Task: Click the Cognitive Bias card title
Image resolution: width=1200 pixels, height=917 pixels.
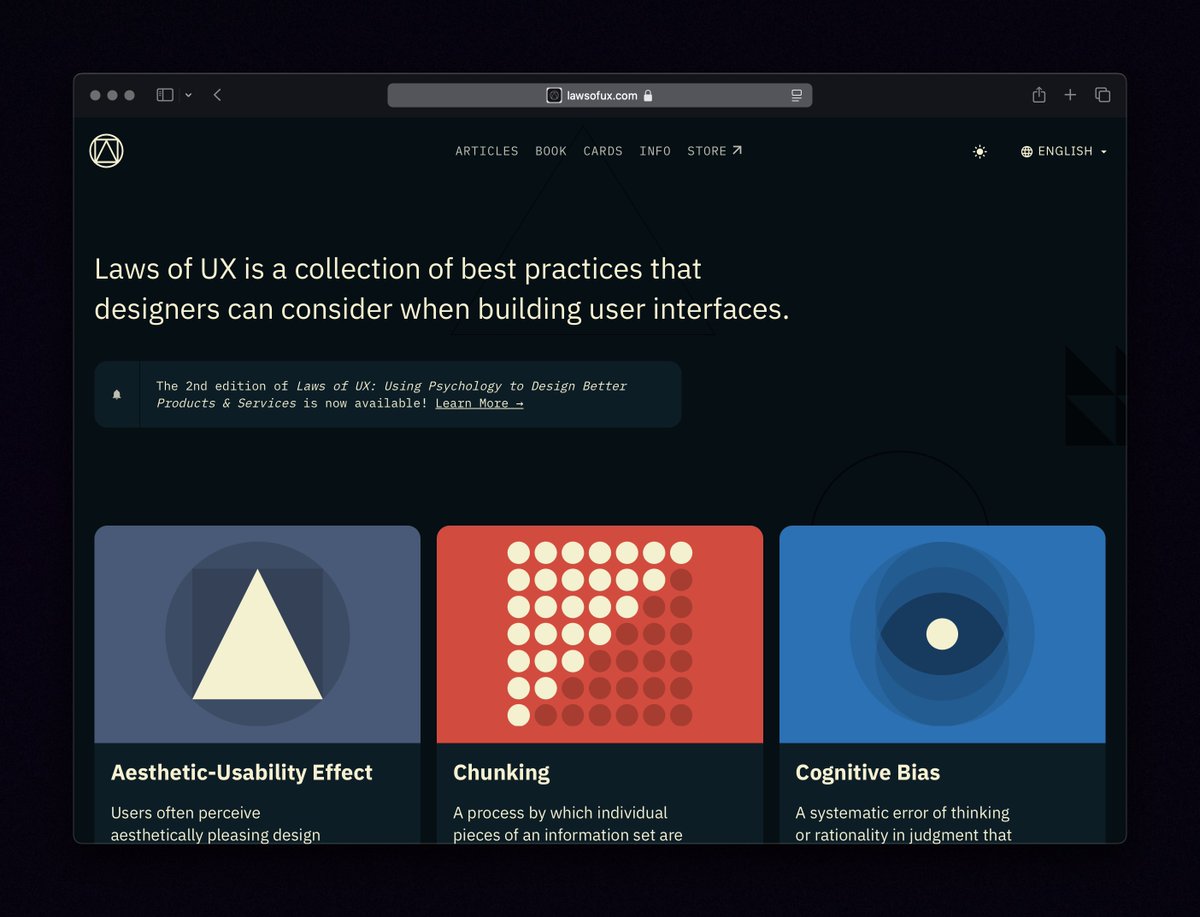Action: click(868, 772)
